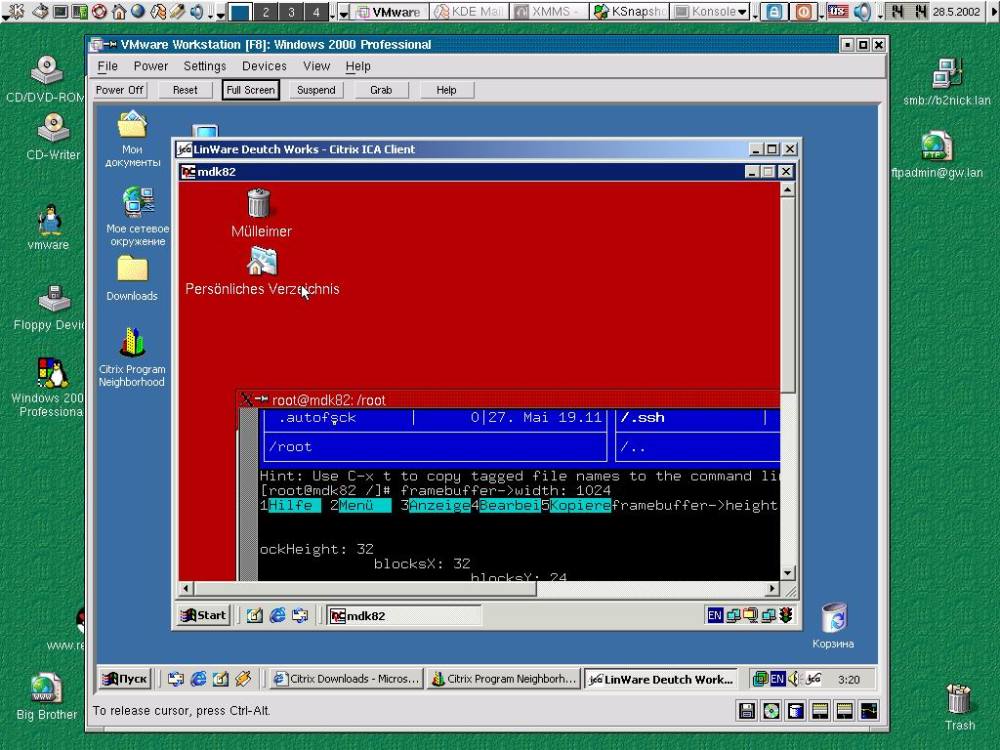Select the Mülleimer trash icon in mdk82
The image size is (1000, 750).
coord(259,203)
